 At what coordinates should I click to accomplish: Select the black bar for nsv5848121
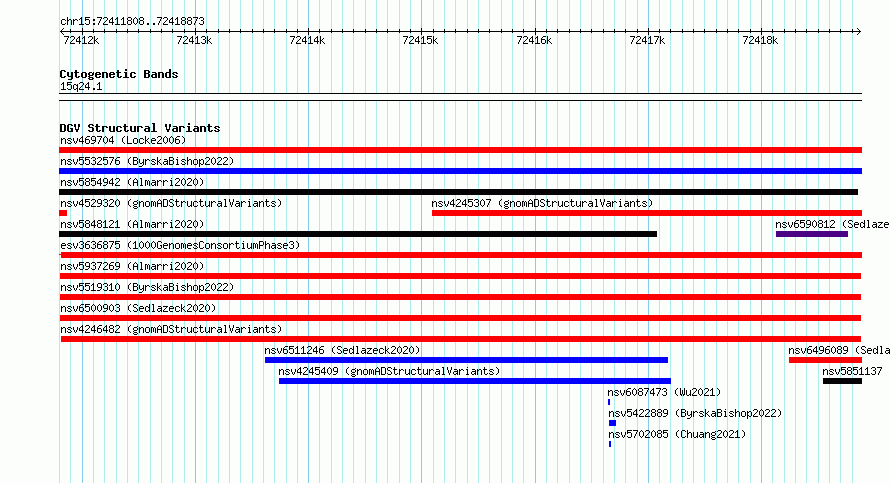point(358,234)
